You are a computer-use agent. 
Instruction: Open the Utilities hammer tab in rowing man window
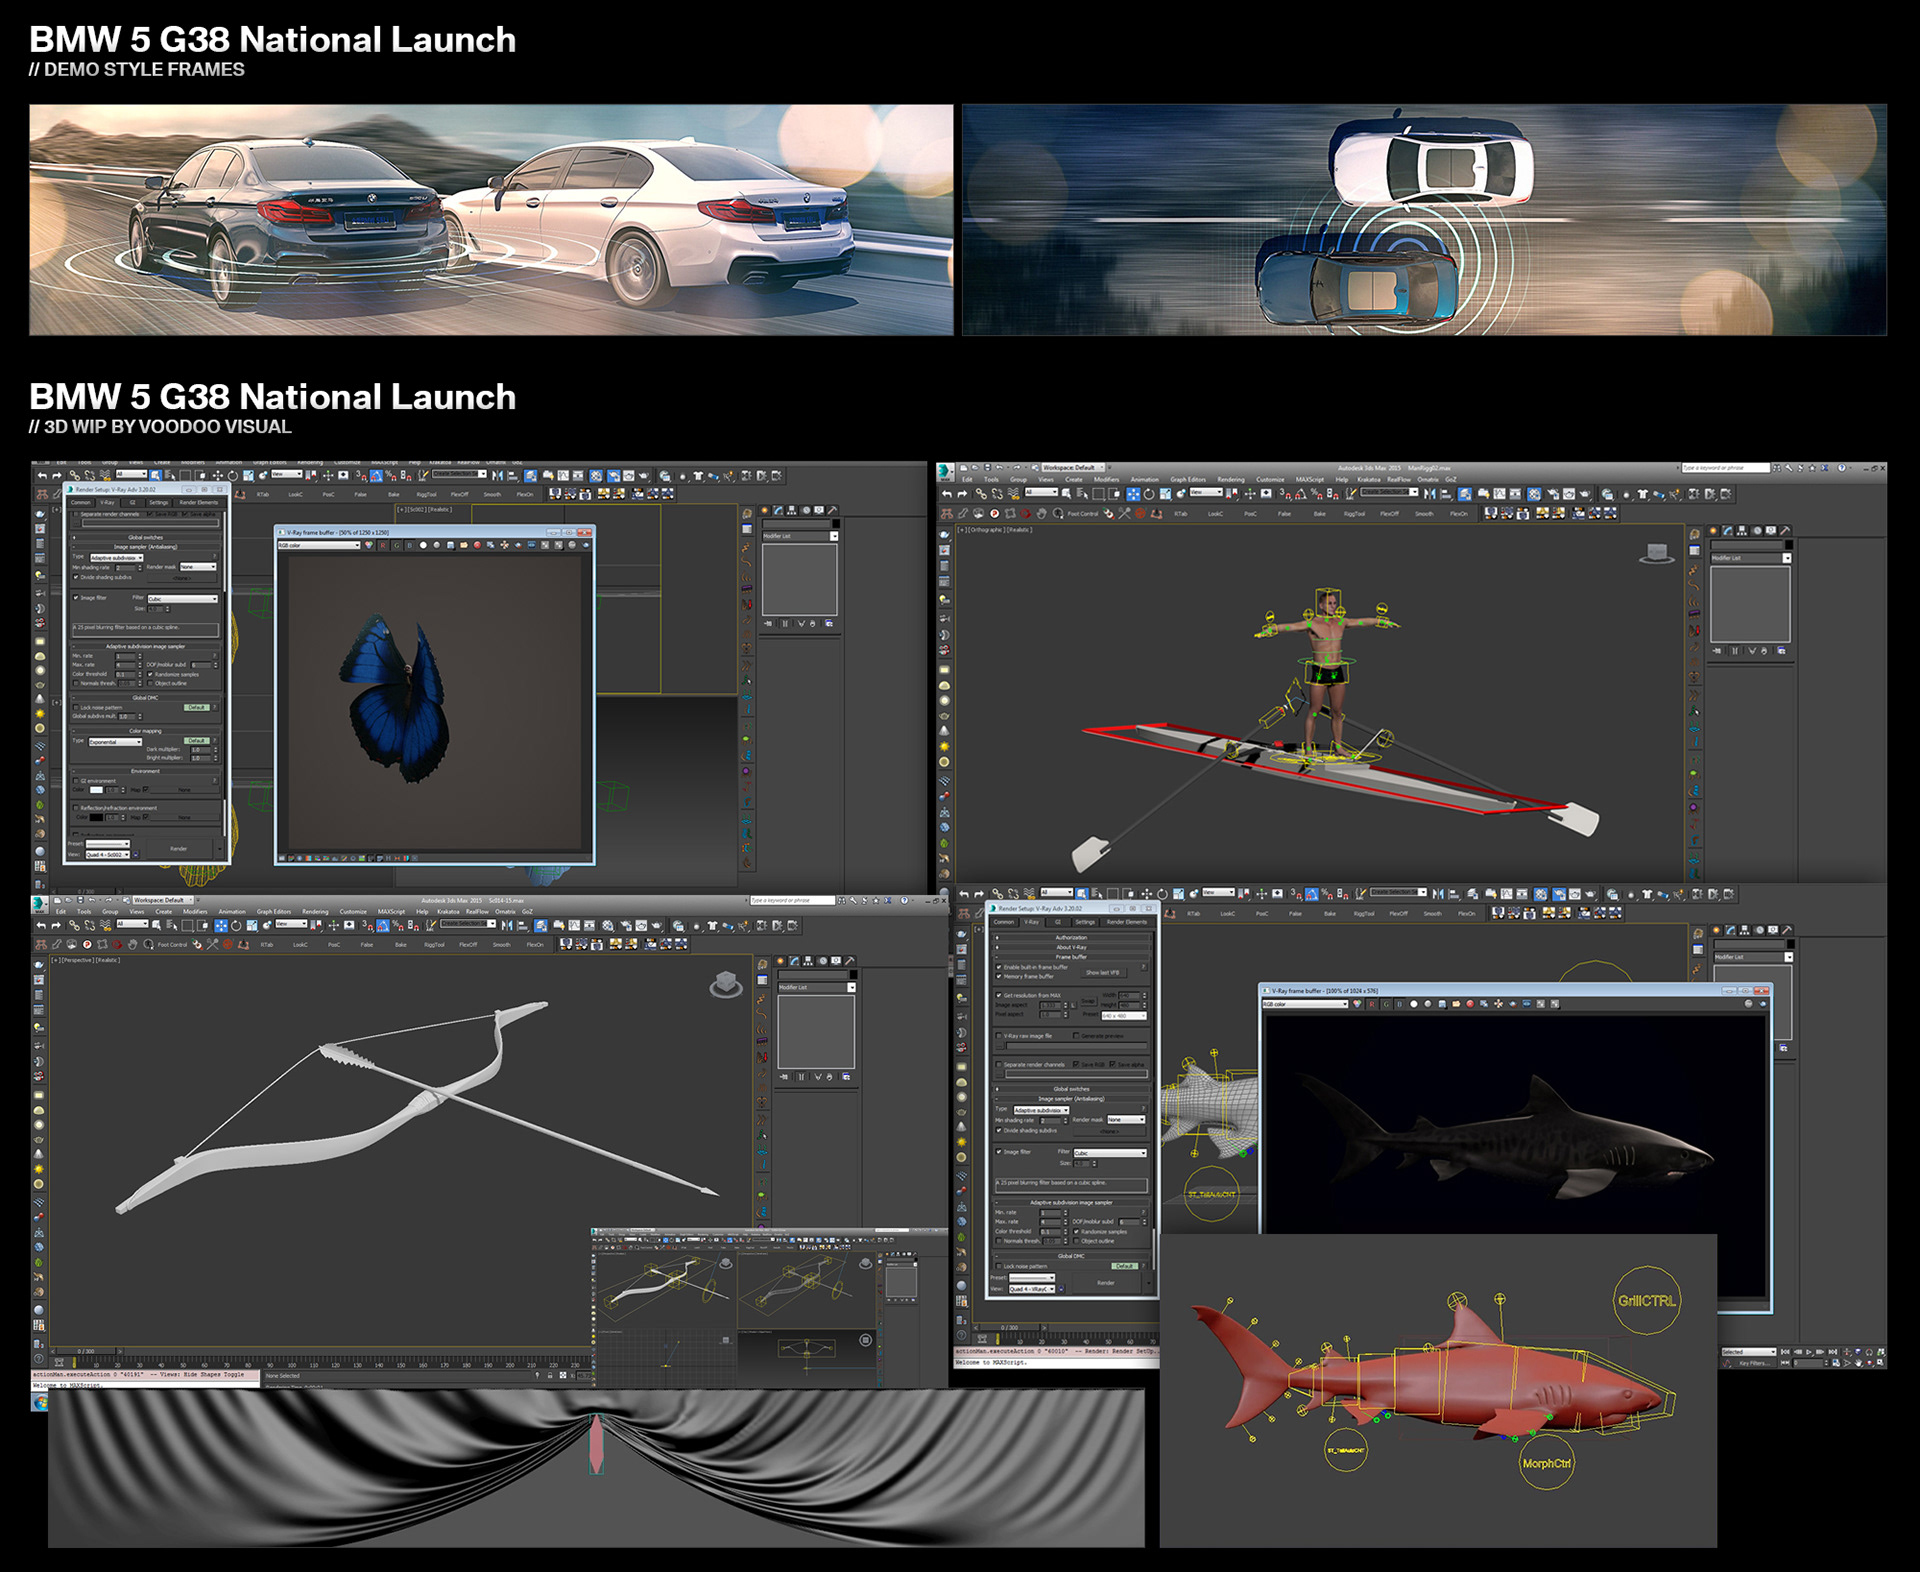(x=1785, y=531)
